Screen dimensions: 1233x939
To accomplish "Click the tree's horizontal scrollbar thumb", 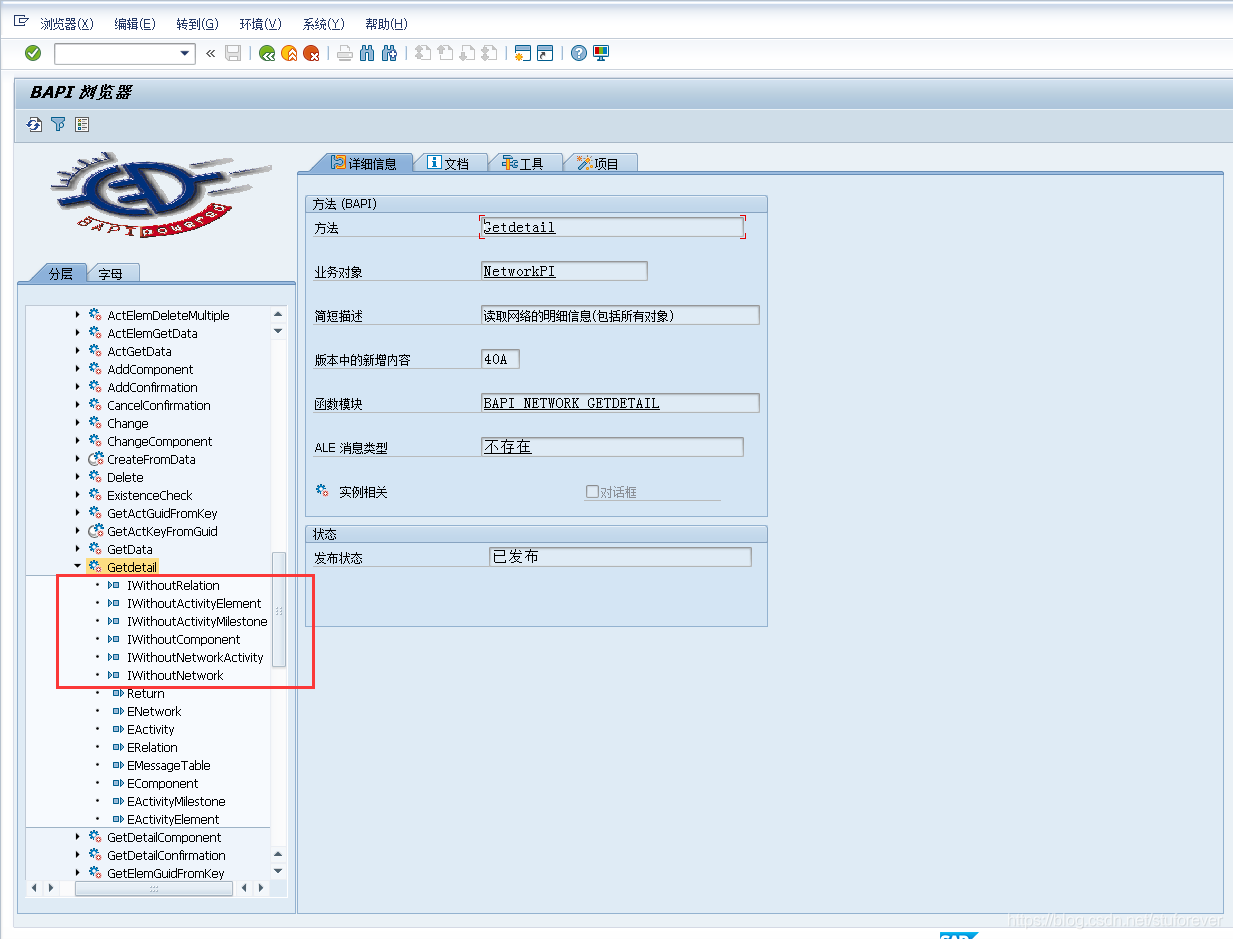I will click(154, 888).
